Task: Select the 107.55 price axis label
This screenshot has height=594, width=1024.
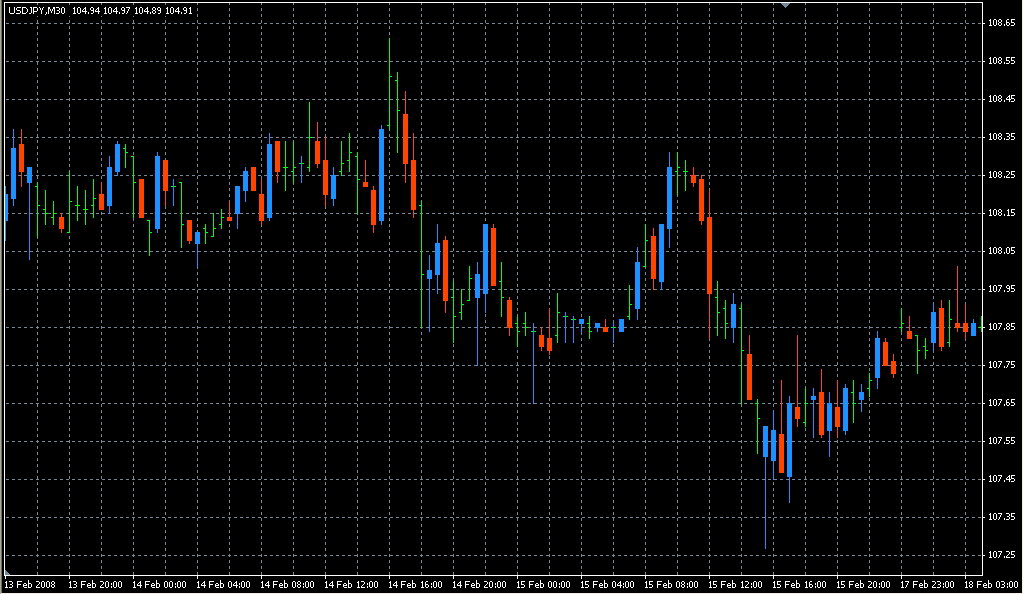Action: click(x=1001, y=441)
